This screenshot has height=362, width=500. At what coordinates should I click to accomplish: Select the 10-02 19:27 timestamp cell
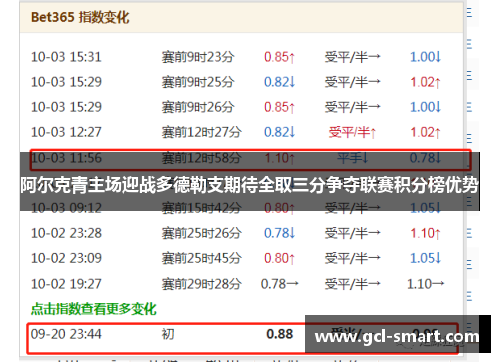click(x=66, y=284)
